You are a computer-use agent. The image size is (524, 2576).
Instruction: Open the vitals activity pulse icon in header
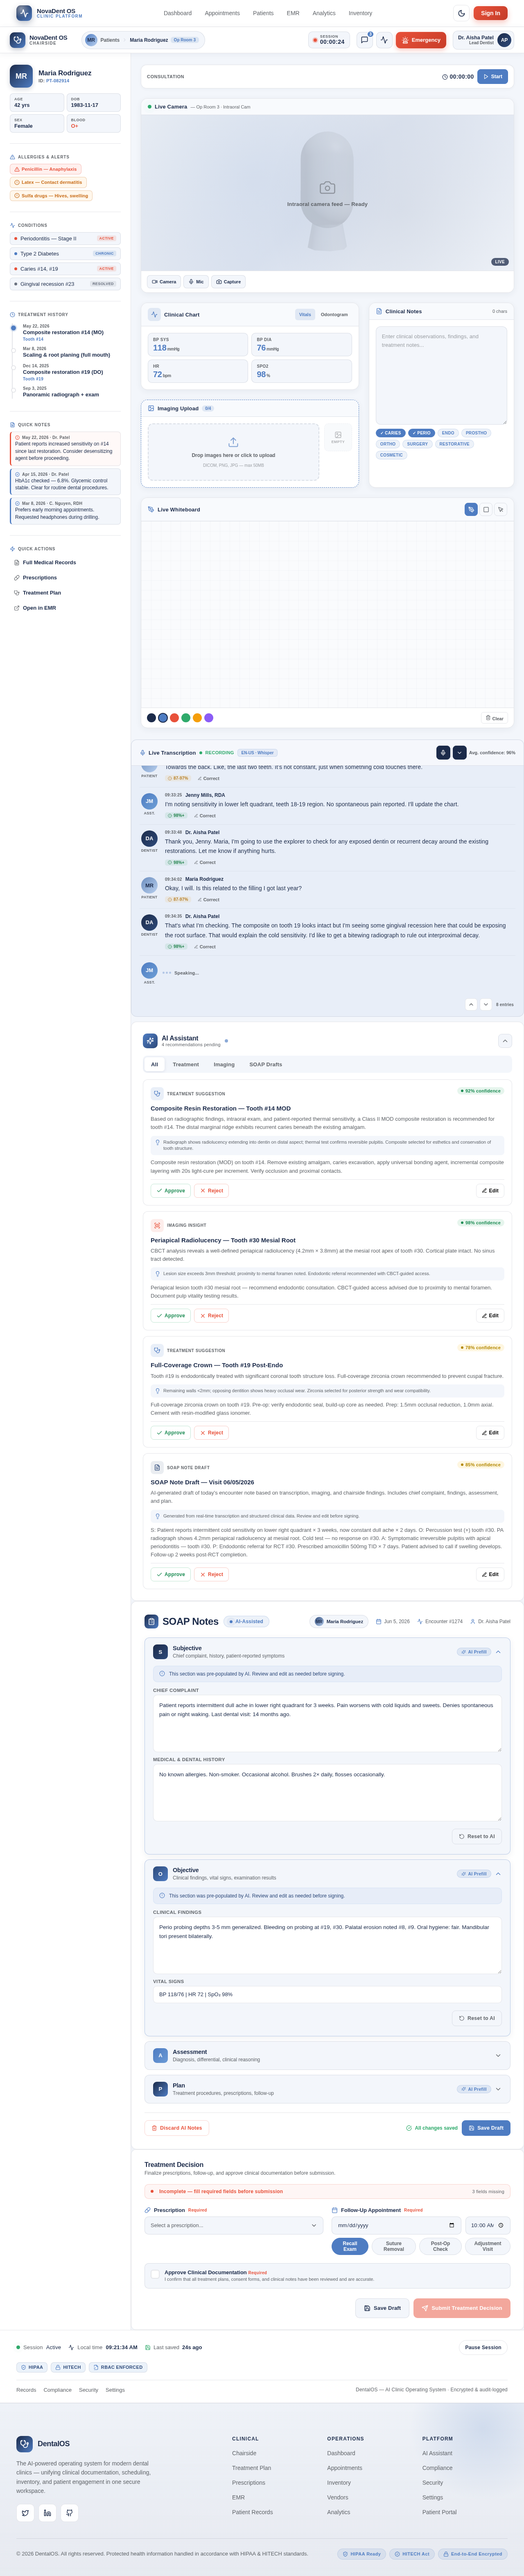[x=384, y=40]
